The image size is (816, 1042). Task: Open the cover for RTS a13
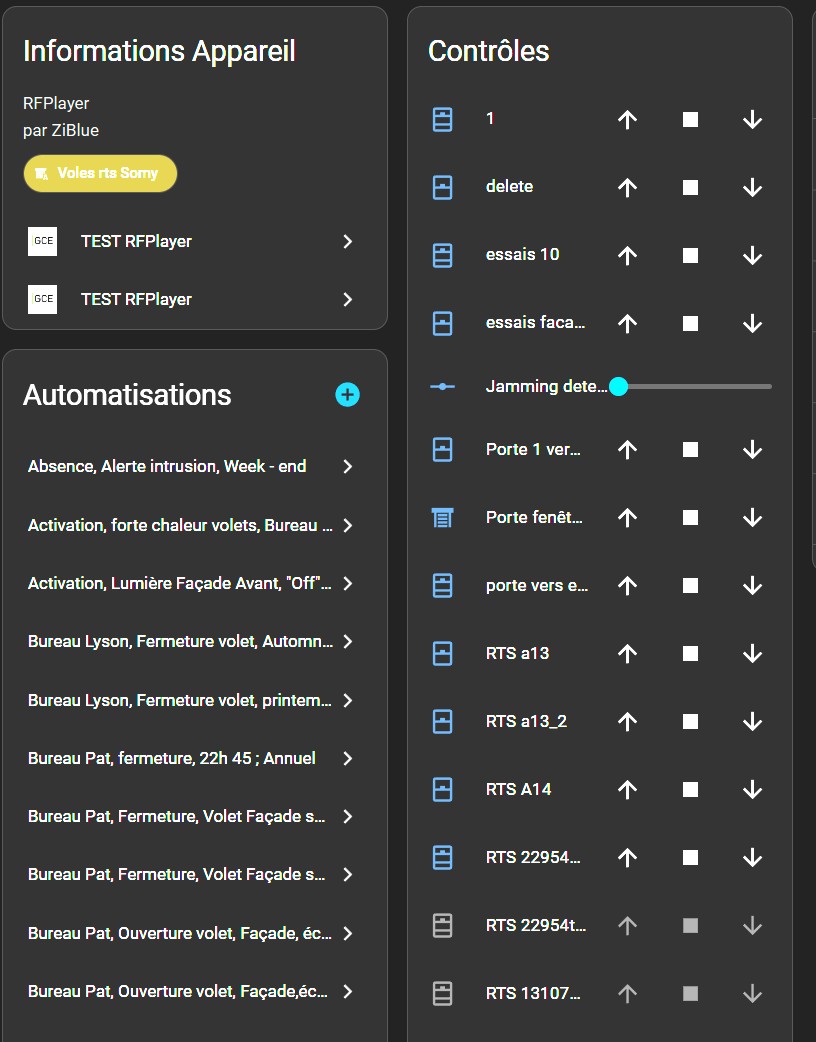coord(627,654)
